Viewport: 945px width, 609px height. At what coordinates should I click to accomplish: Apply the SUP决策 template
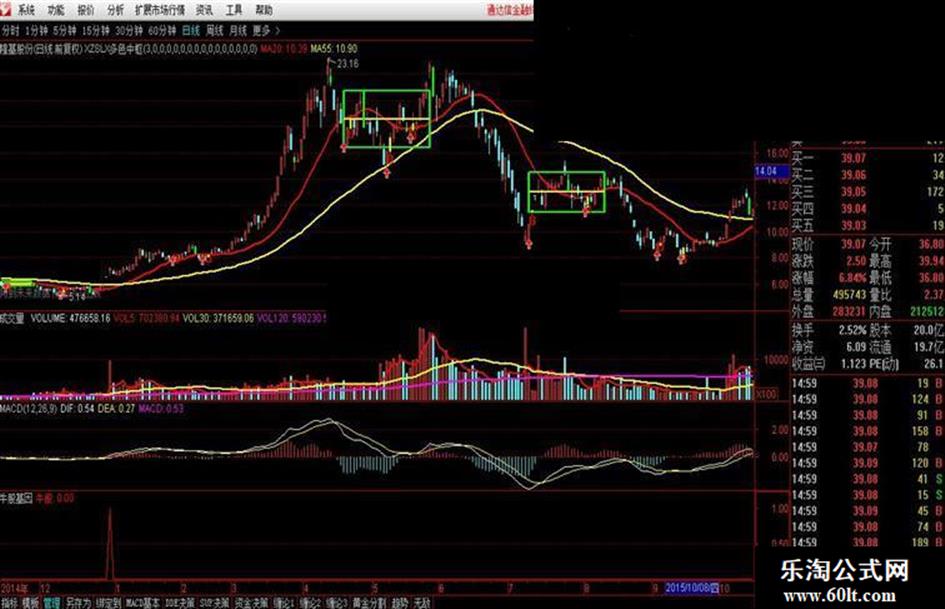[215, 603]
